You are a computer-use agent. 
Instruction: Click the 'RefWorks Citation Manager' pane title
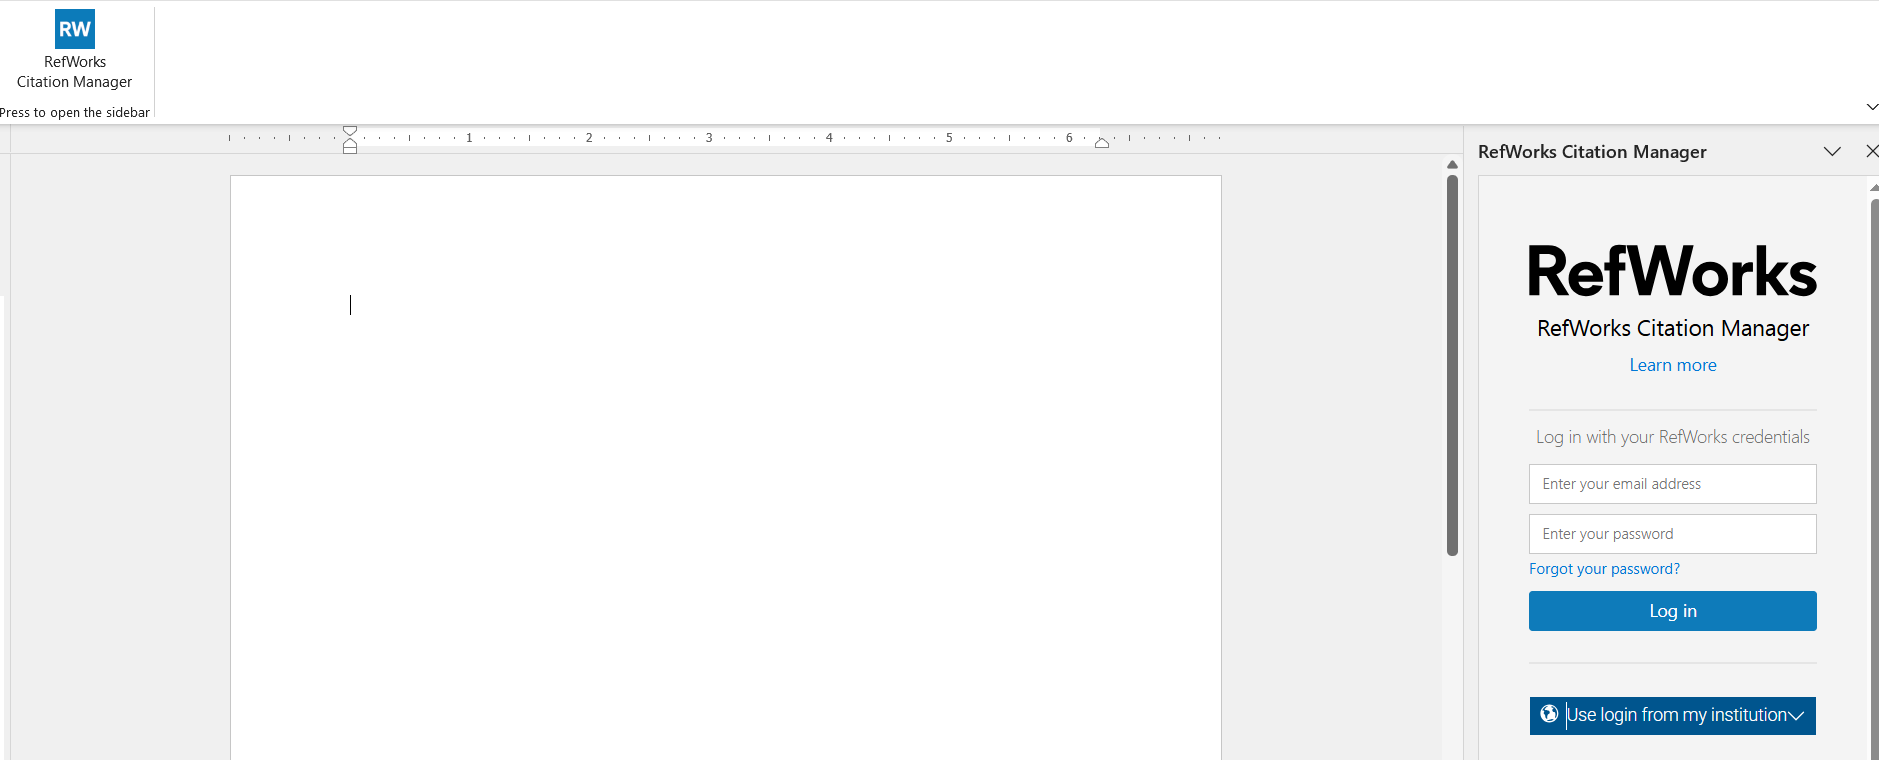tap(1592, 152)
